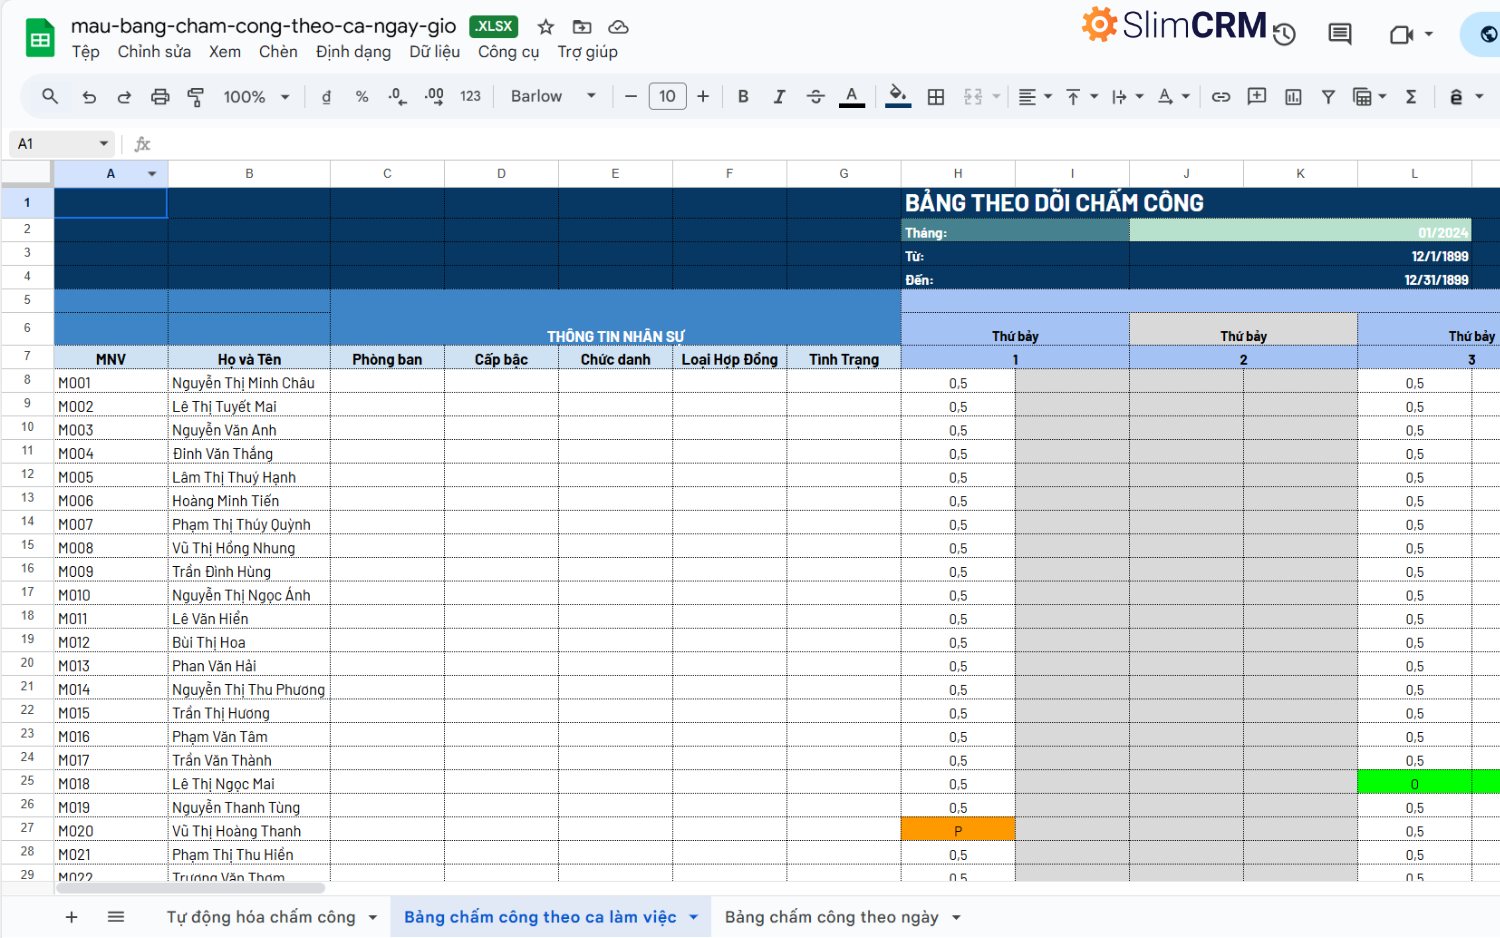Click the Print icon
1500x938 pixels.
point(160,97)
